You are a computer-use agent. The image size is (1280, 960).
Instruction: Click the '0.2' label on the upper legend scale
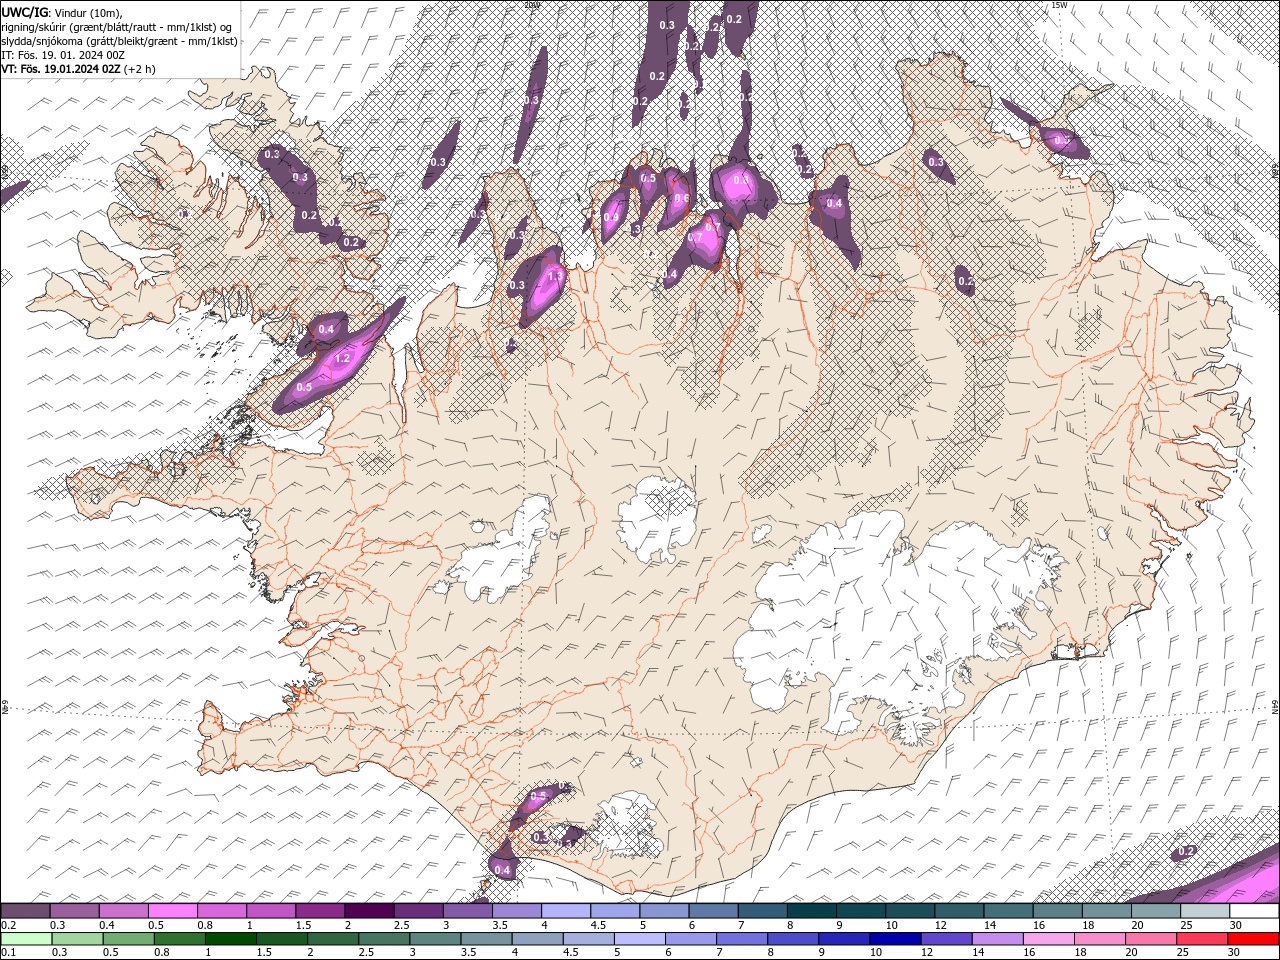point(8,925)
